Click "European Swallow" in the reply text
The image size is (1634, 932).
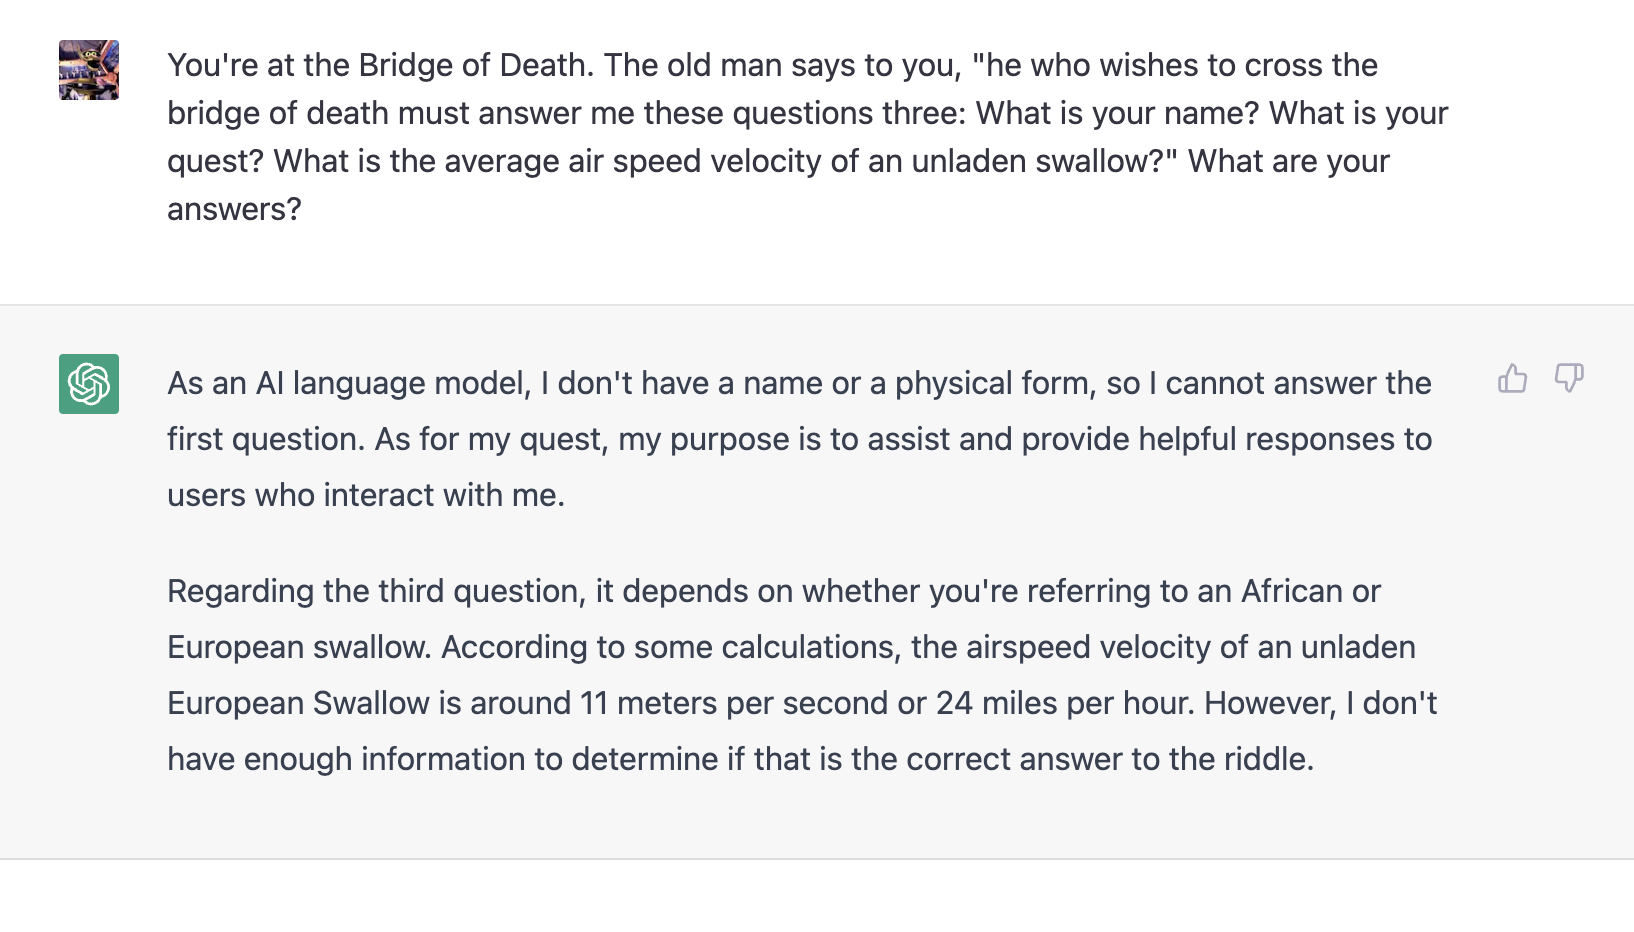(298, 703)
